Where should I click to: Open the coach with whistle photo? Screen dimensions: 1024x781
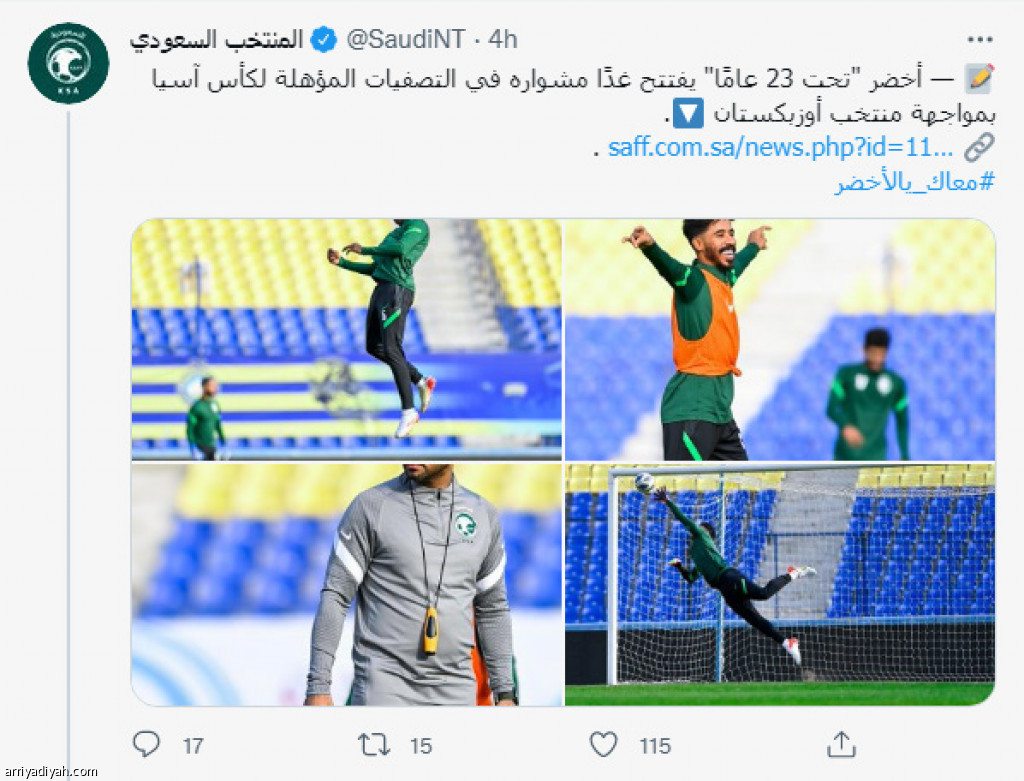[x=346, y=585]
